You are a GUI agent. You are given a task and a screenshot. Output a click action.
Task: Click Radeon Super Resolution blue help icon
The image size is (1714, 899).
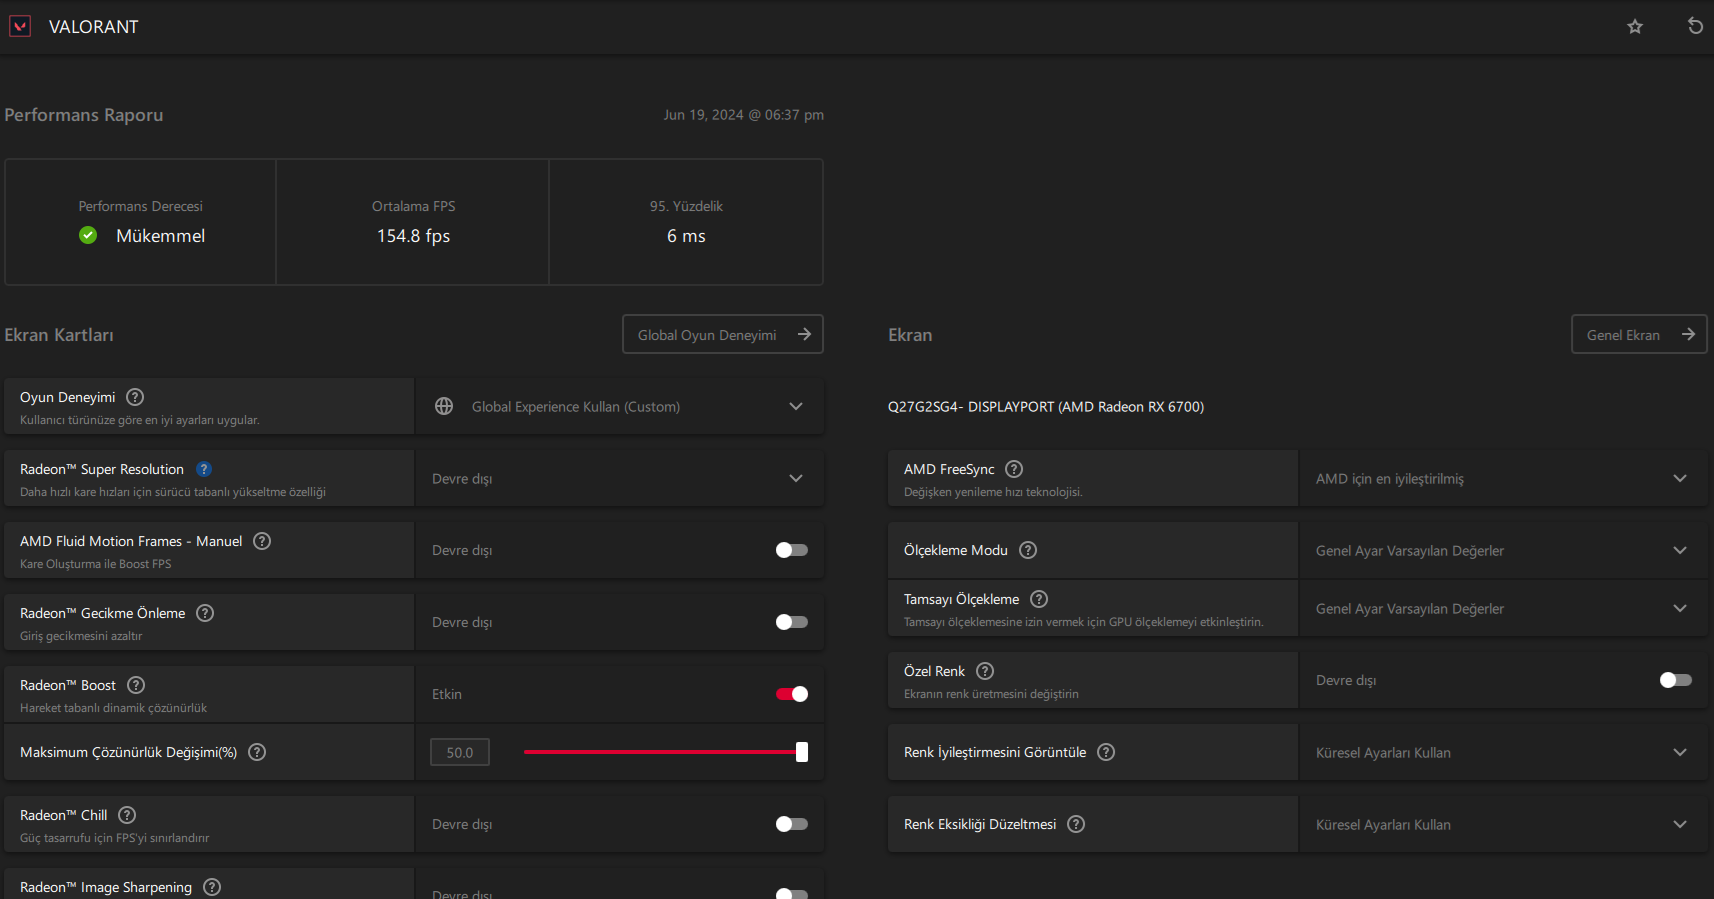coord(204,469)
